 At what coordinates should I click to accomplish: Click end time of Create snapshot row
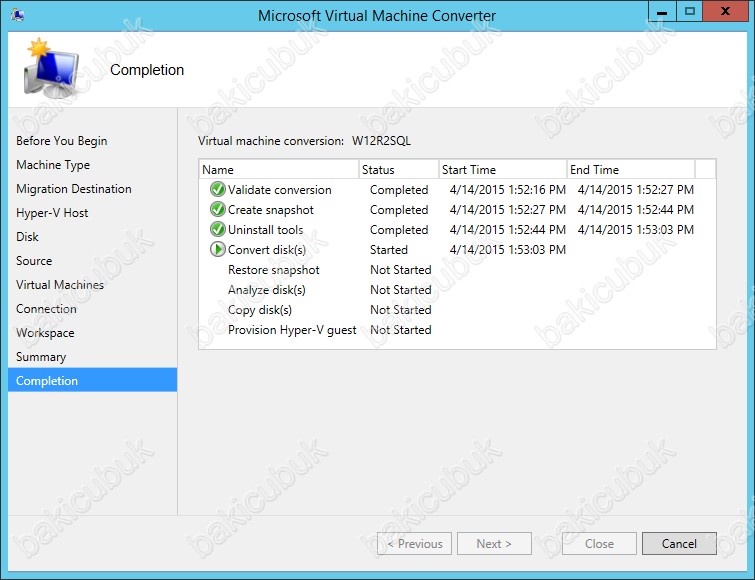pos(636,210)
